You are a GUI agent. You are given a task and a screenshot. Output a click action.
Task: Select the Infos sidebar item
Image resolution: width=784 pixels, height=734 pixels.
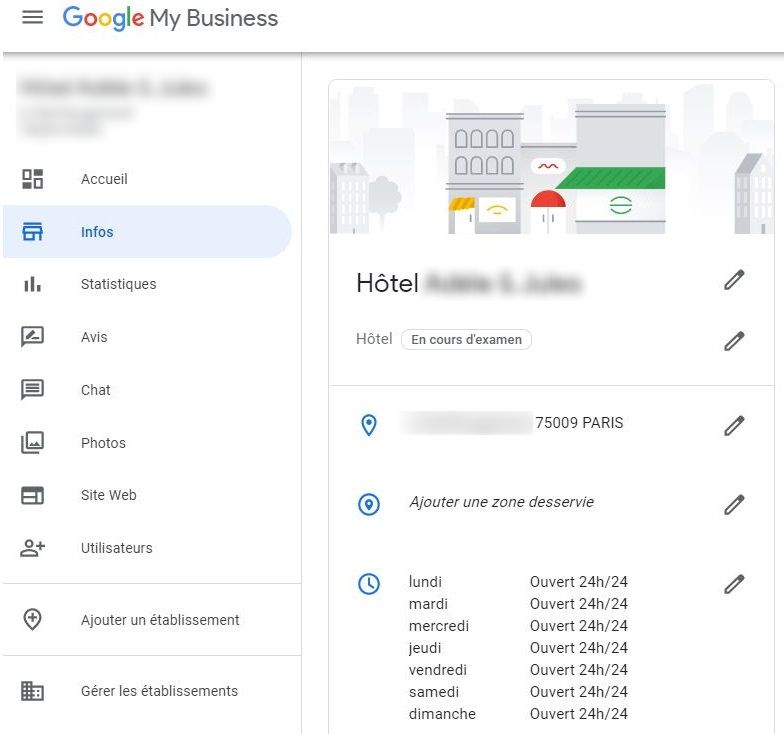pos(97,232)
